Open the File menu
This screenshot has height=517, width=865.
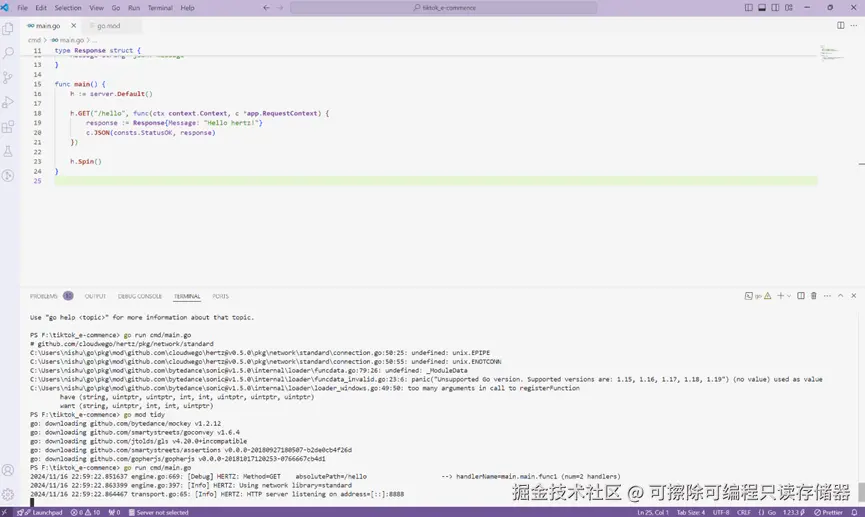(x=23, y=8)
